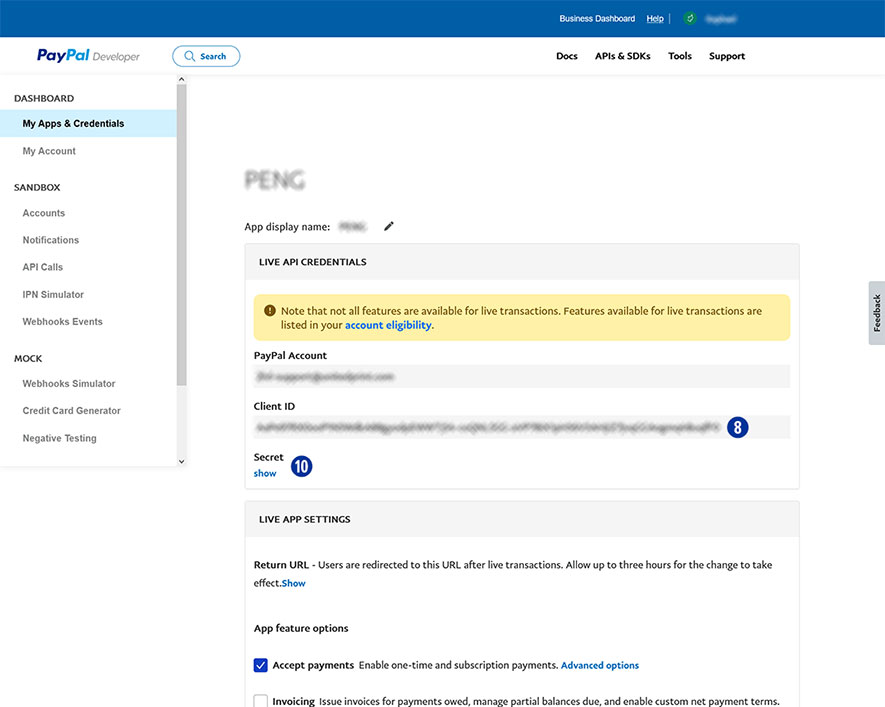The image size is (885, 707).
Task: Open the Feedback side tab
Action: coord(876,313)
